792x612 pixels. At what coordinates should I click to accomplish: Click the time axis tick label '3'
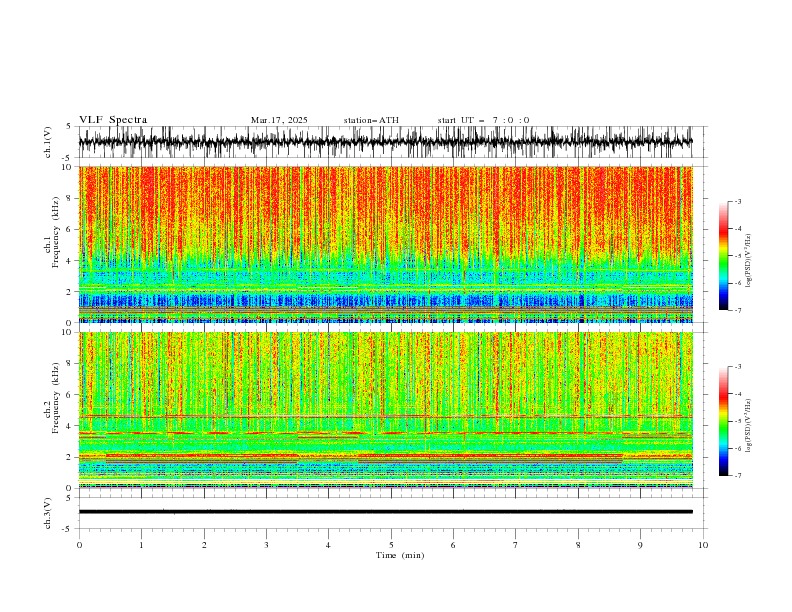[x=266, y=545]
